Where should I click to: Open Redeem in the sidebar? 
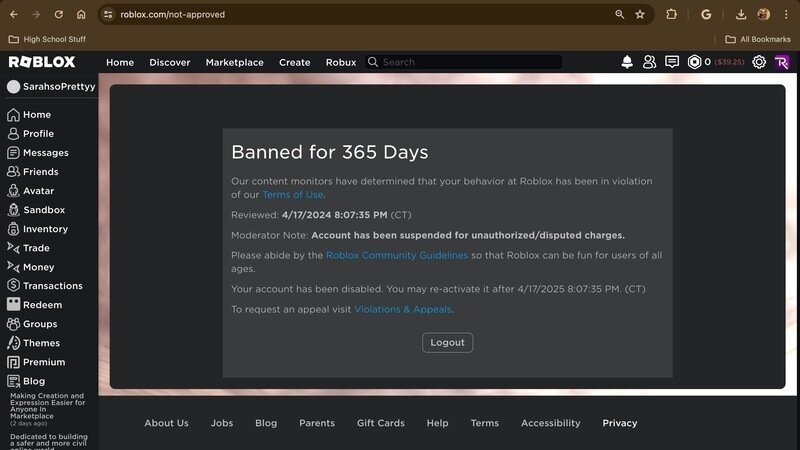point(35,305)
